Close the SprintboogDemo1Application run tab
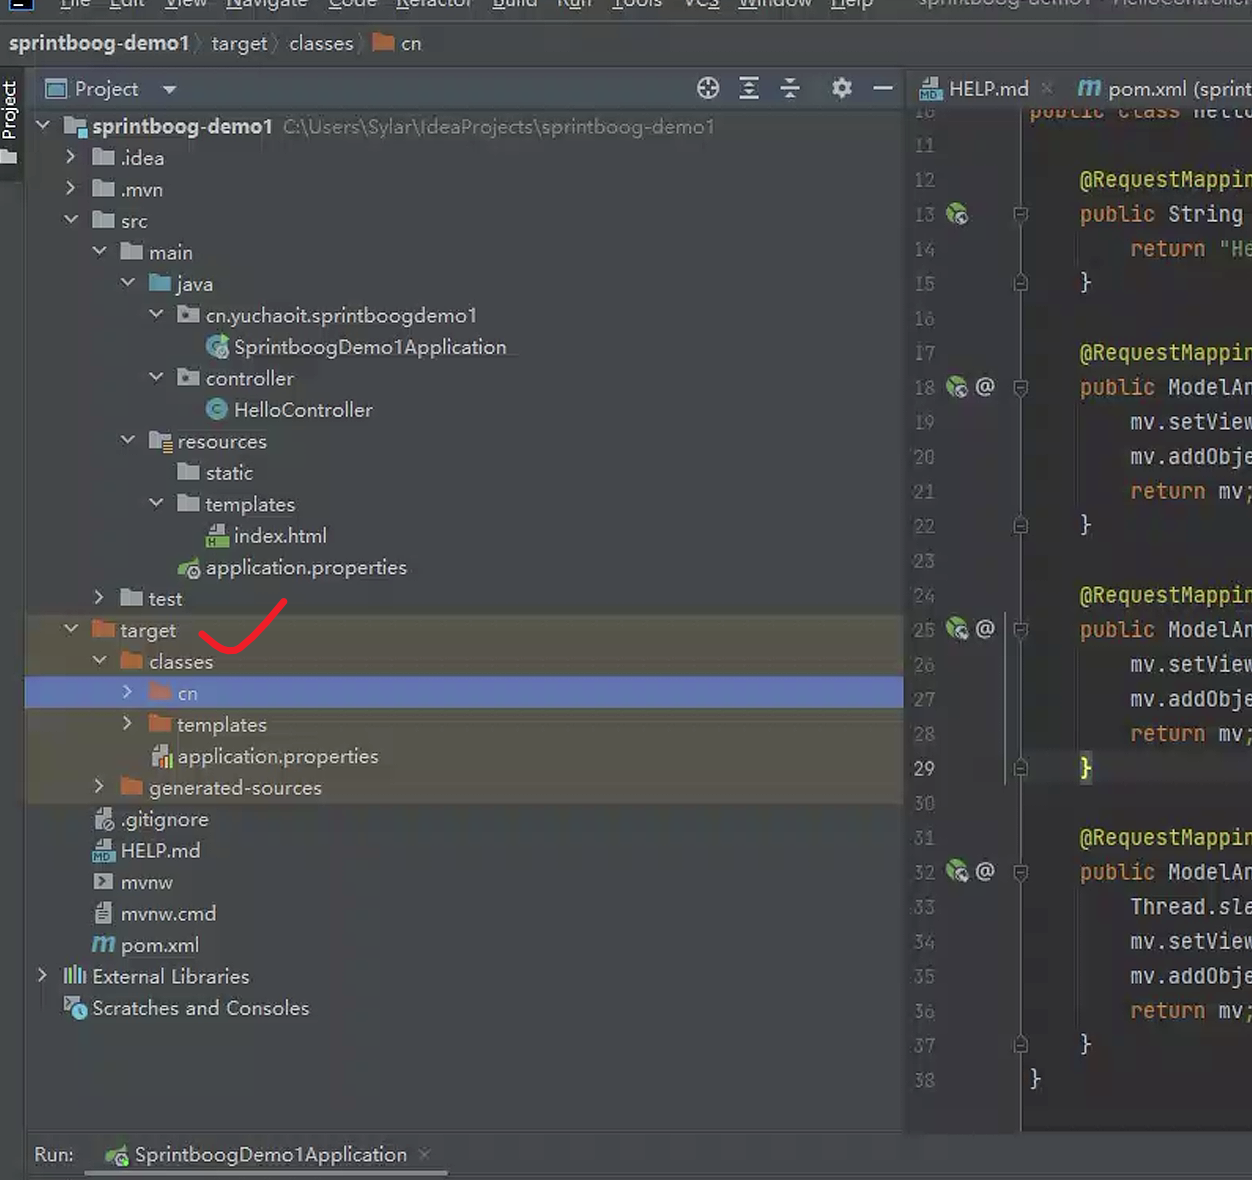Image resolution: width=1252 pixels, height=1180 pixels. point(425,1154)
